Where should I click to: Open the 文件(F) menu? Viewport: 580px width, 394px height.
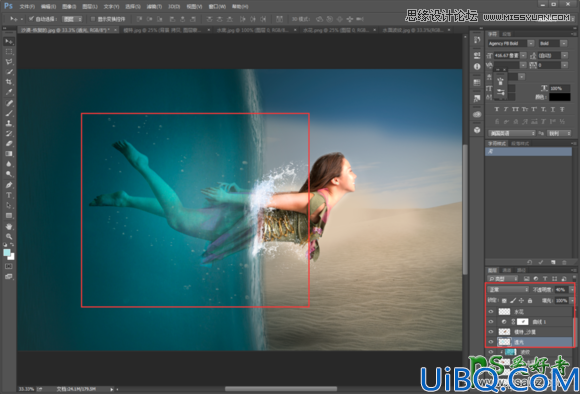click(27, 6)
